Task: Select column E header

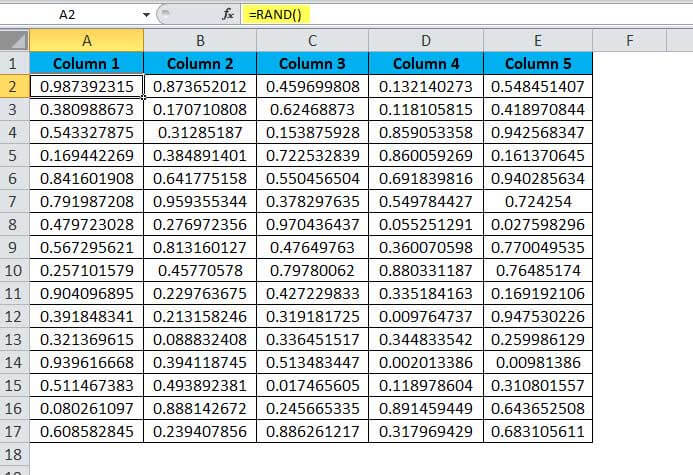Action: coord(538,41)
